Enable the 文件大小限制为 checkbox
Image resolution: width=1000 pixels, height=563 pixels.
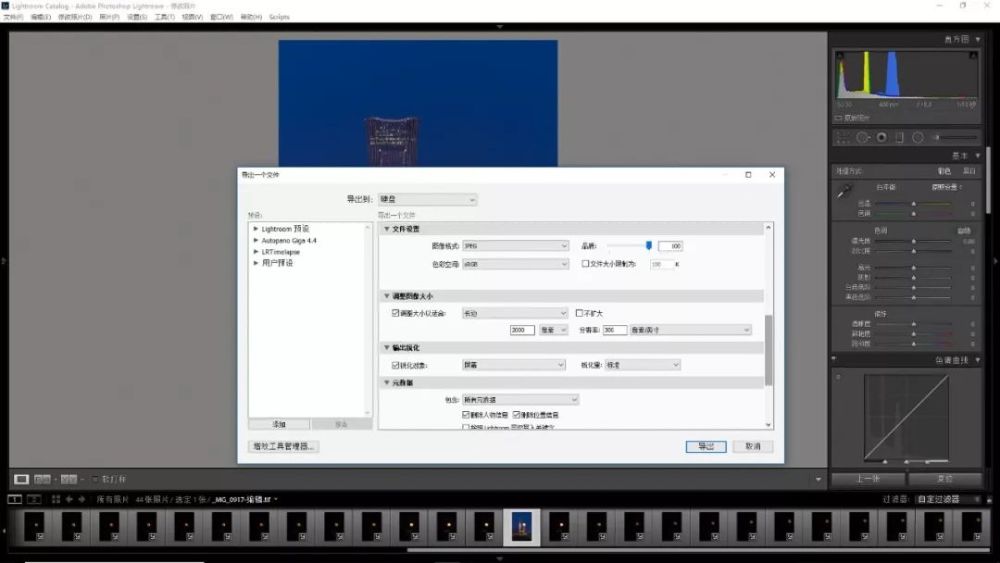point(585,263)
